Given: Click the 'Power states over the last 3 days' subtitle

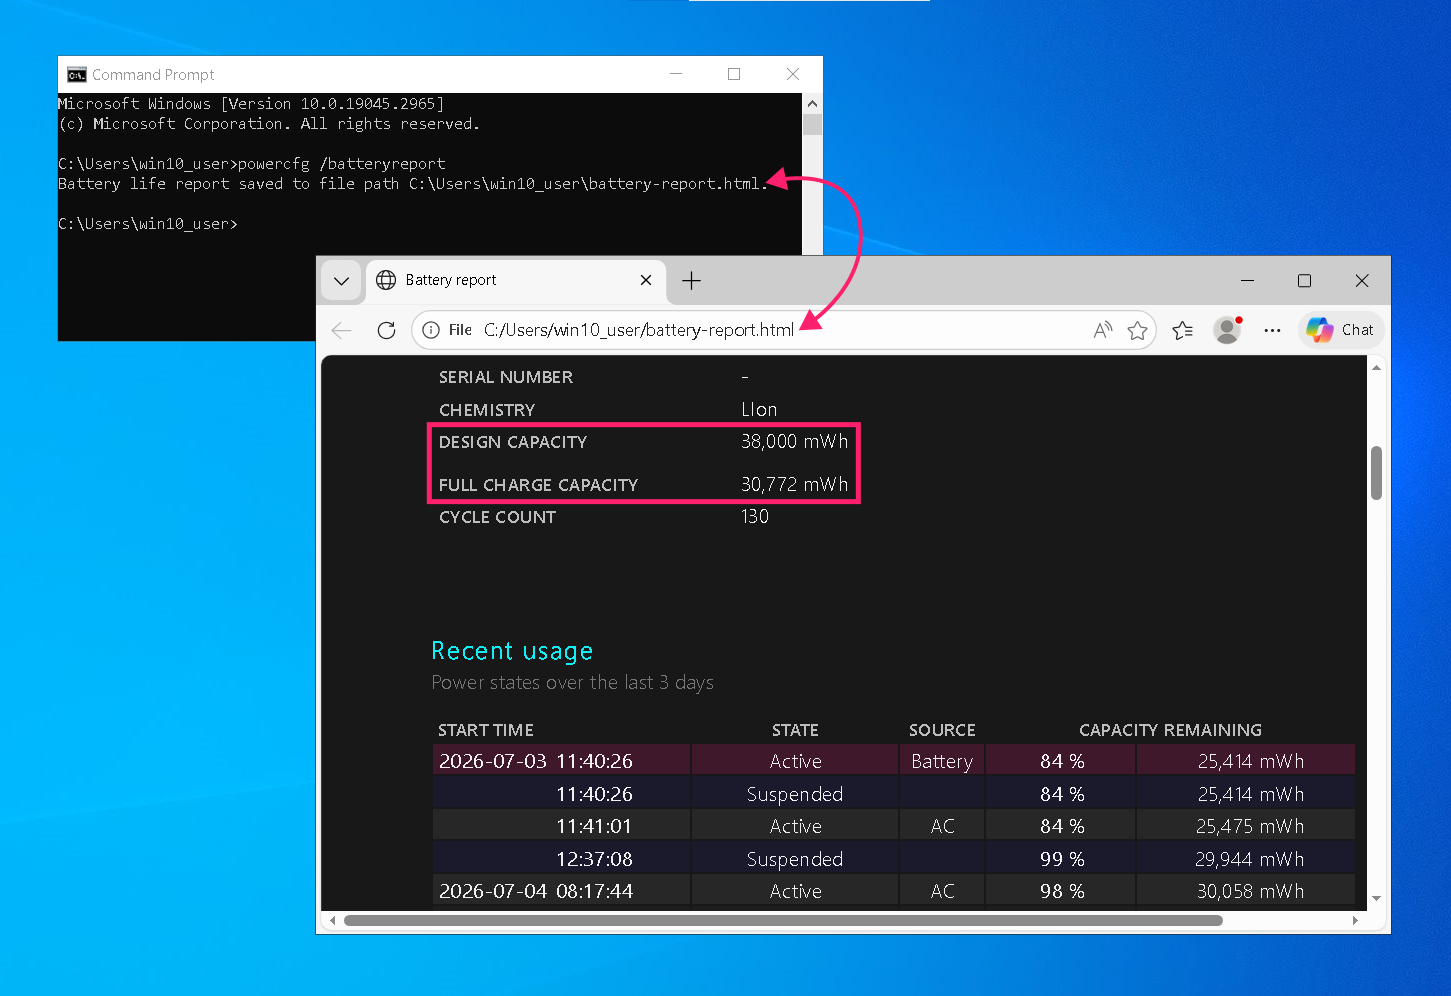Looking at the screenshot, I should [572, 682].
